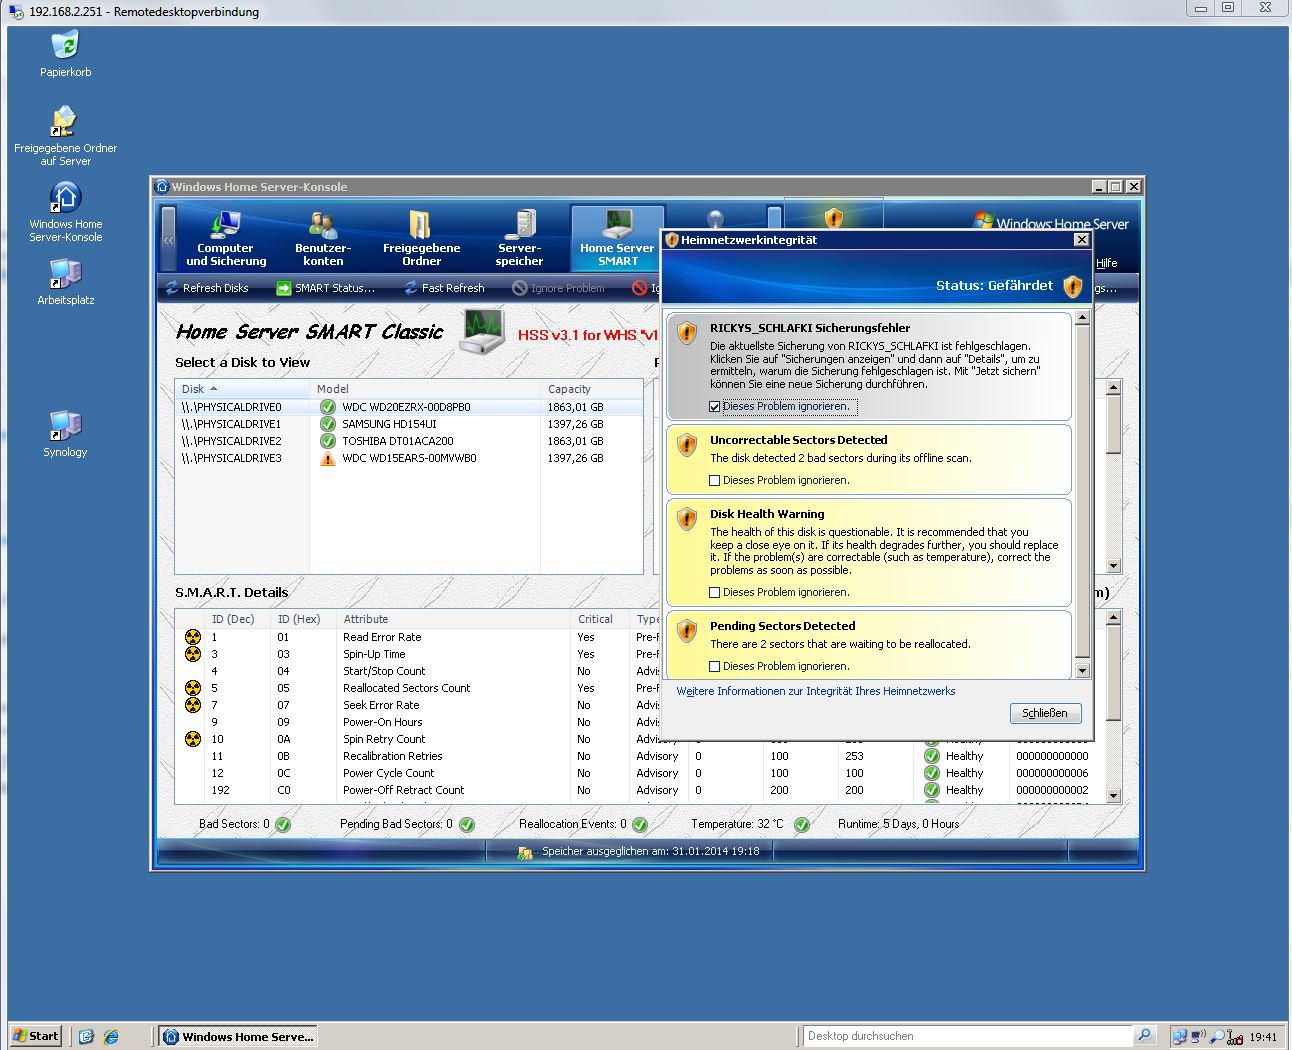Screen dimensions: 1292x1050
Task: Click the Healthy check icon in Power Cycle row
Action: coord(932,773)
